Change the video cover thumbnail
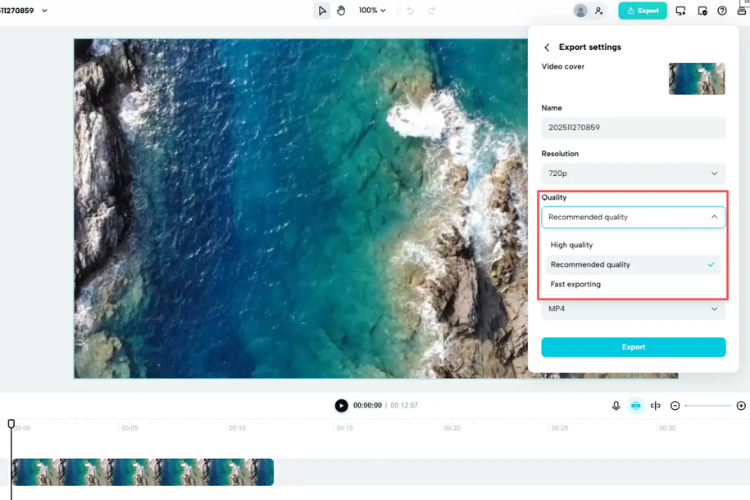 pyautogui.click(x=696, y=78)
